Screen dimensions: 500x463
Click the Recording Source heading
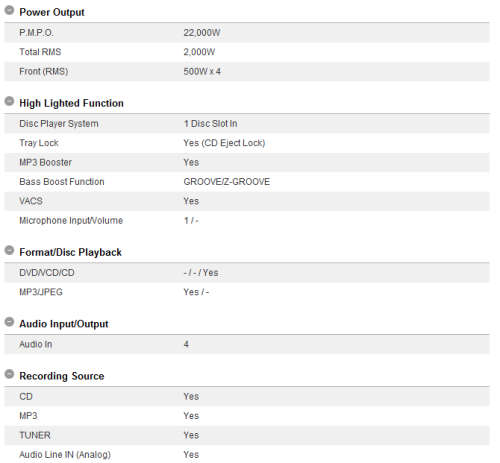tap(62, 376)
